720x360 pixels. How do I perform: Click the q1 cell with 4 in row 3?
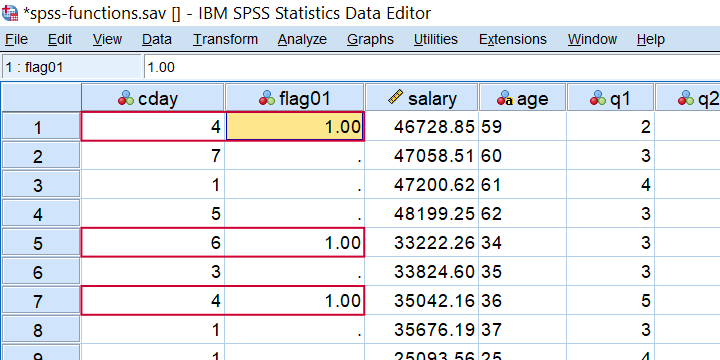[x=610, y=185]
